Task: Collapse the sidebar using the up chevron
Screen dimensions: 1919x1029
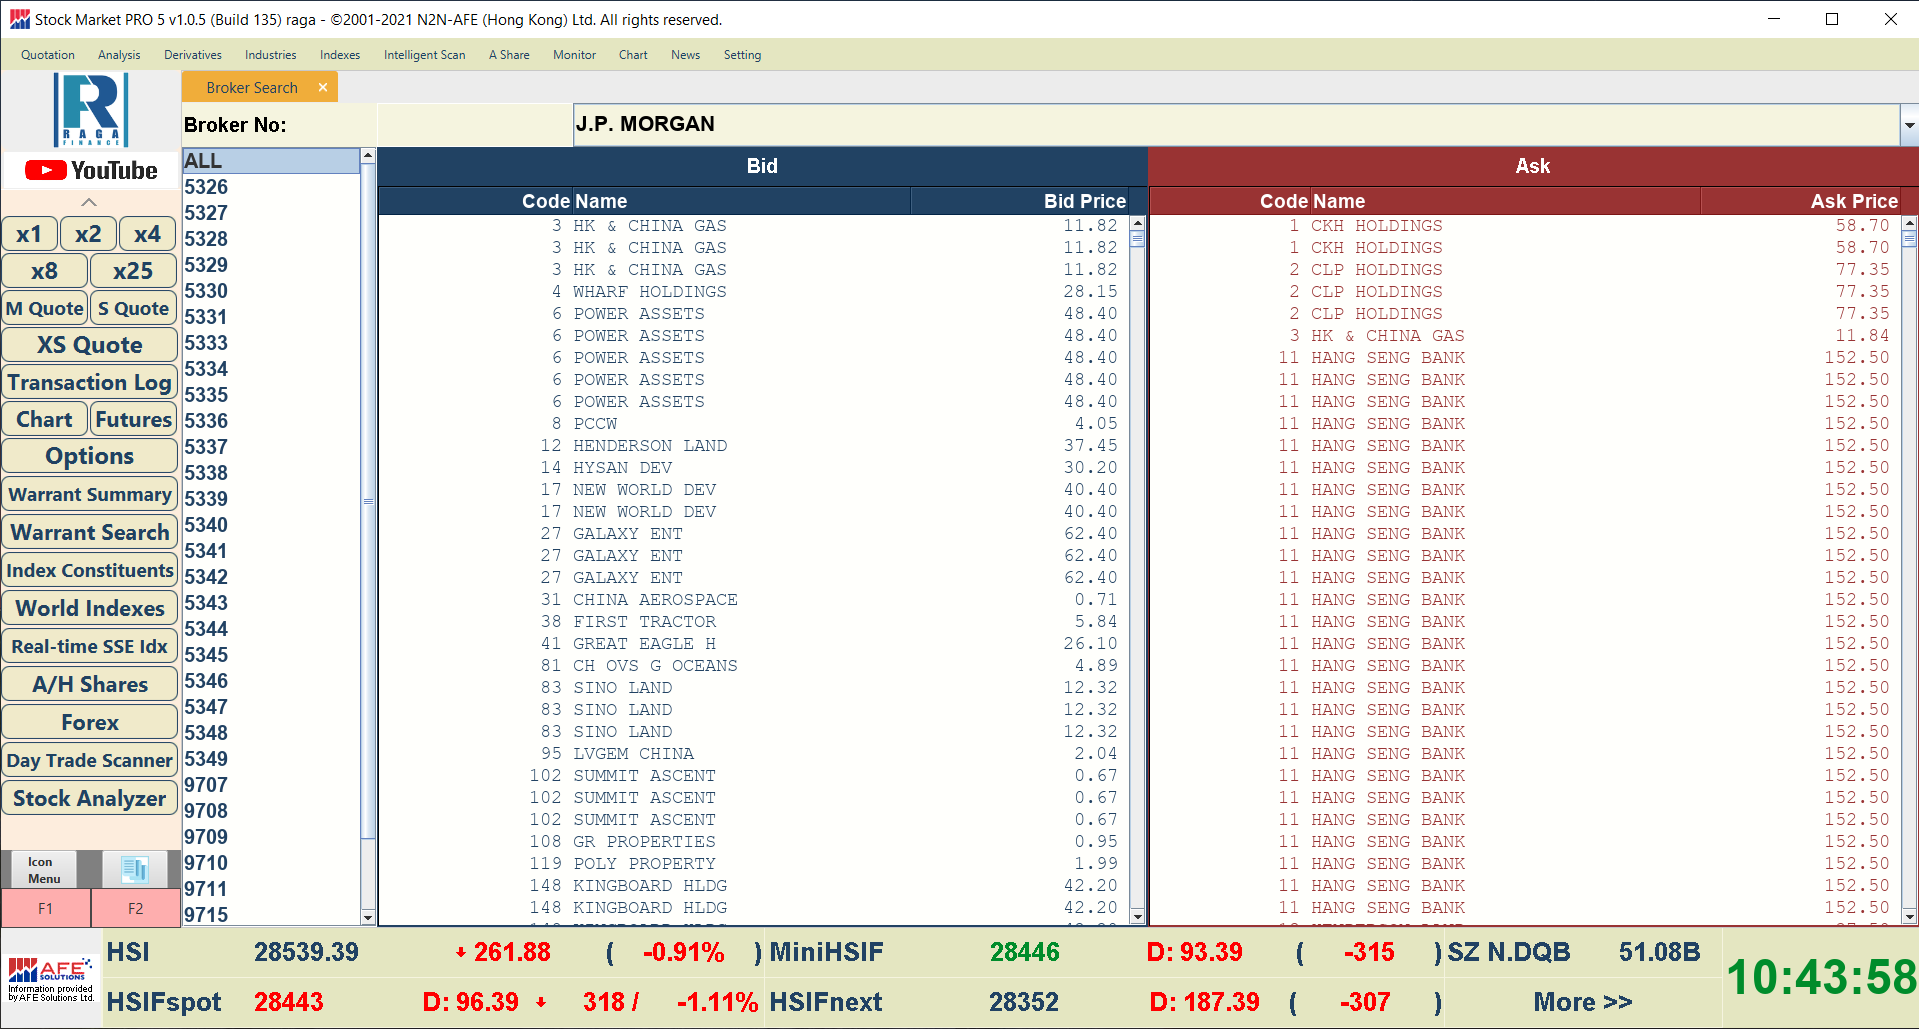Action: [89, 202]
